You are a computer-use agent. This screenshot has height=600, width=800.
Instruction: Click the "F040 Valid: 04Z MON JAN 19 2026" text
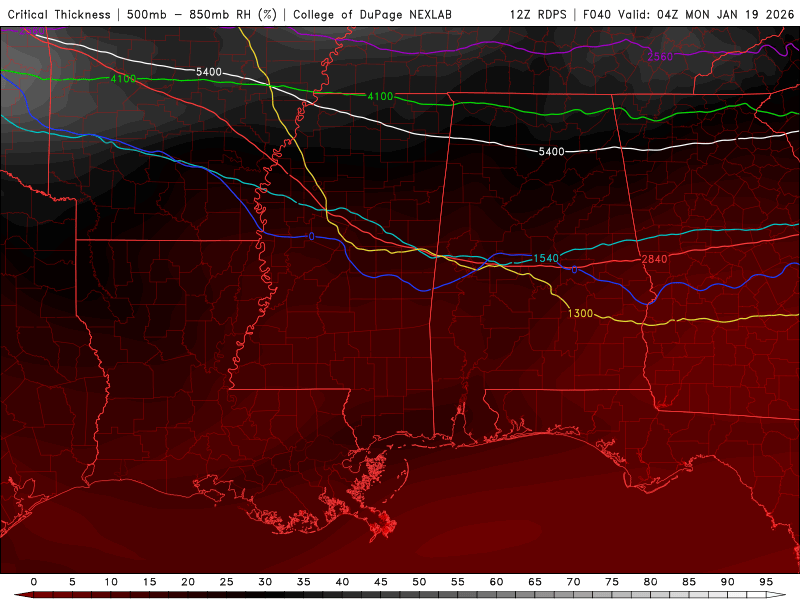(689, 15)
